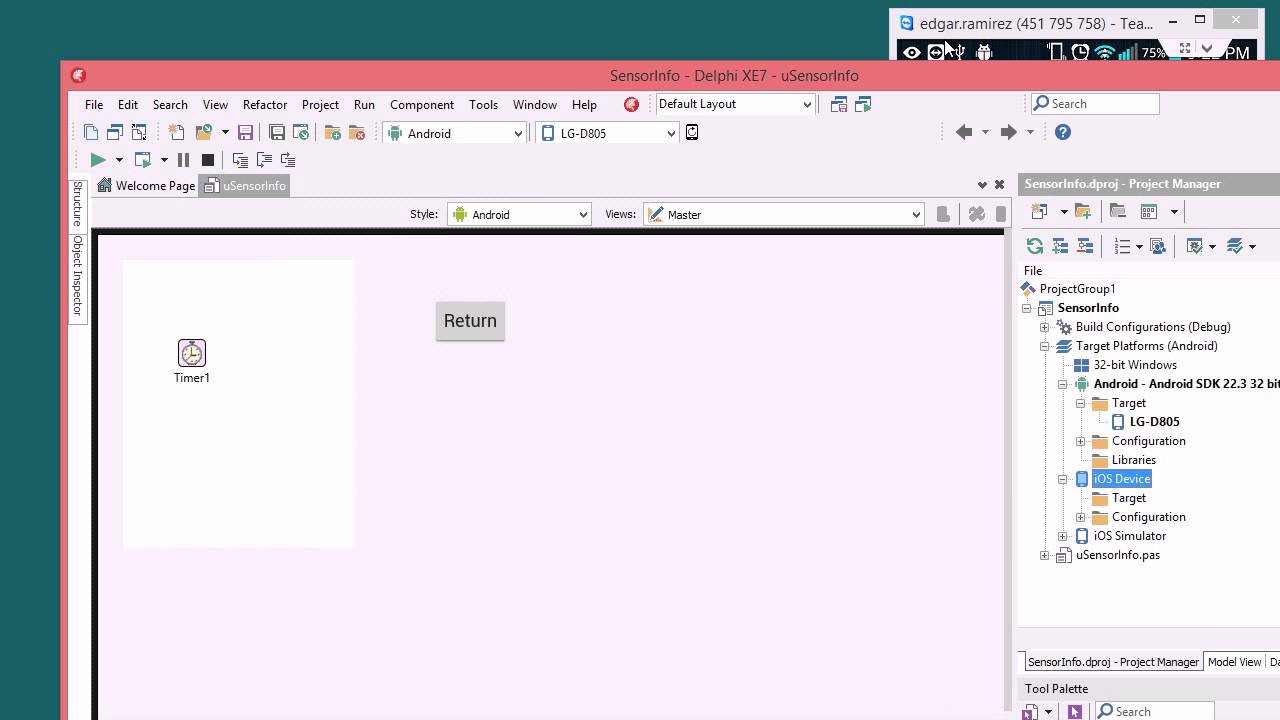Image resolution: width=1280 pixels, height=720 pixels.
Task: Click the Stop (program reset) icon
Action: [208, 160]
